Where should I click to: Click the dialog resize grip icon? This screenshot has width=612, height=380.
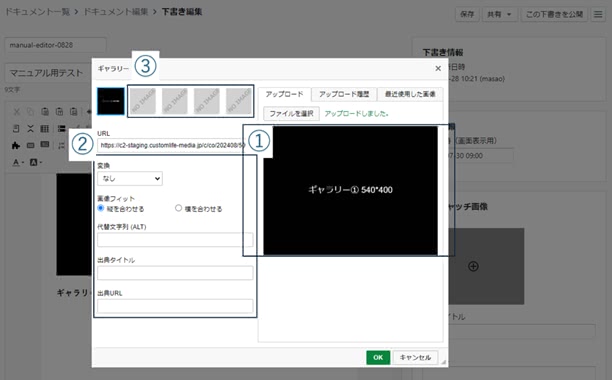[x=443, y=362]
